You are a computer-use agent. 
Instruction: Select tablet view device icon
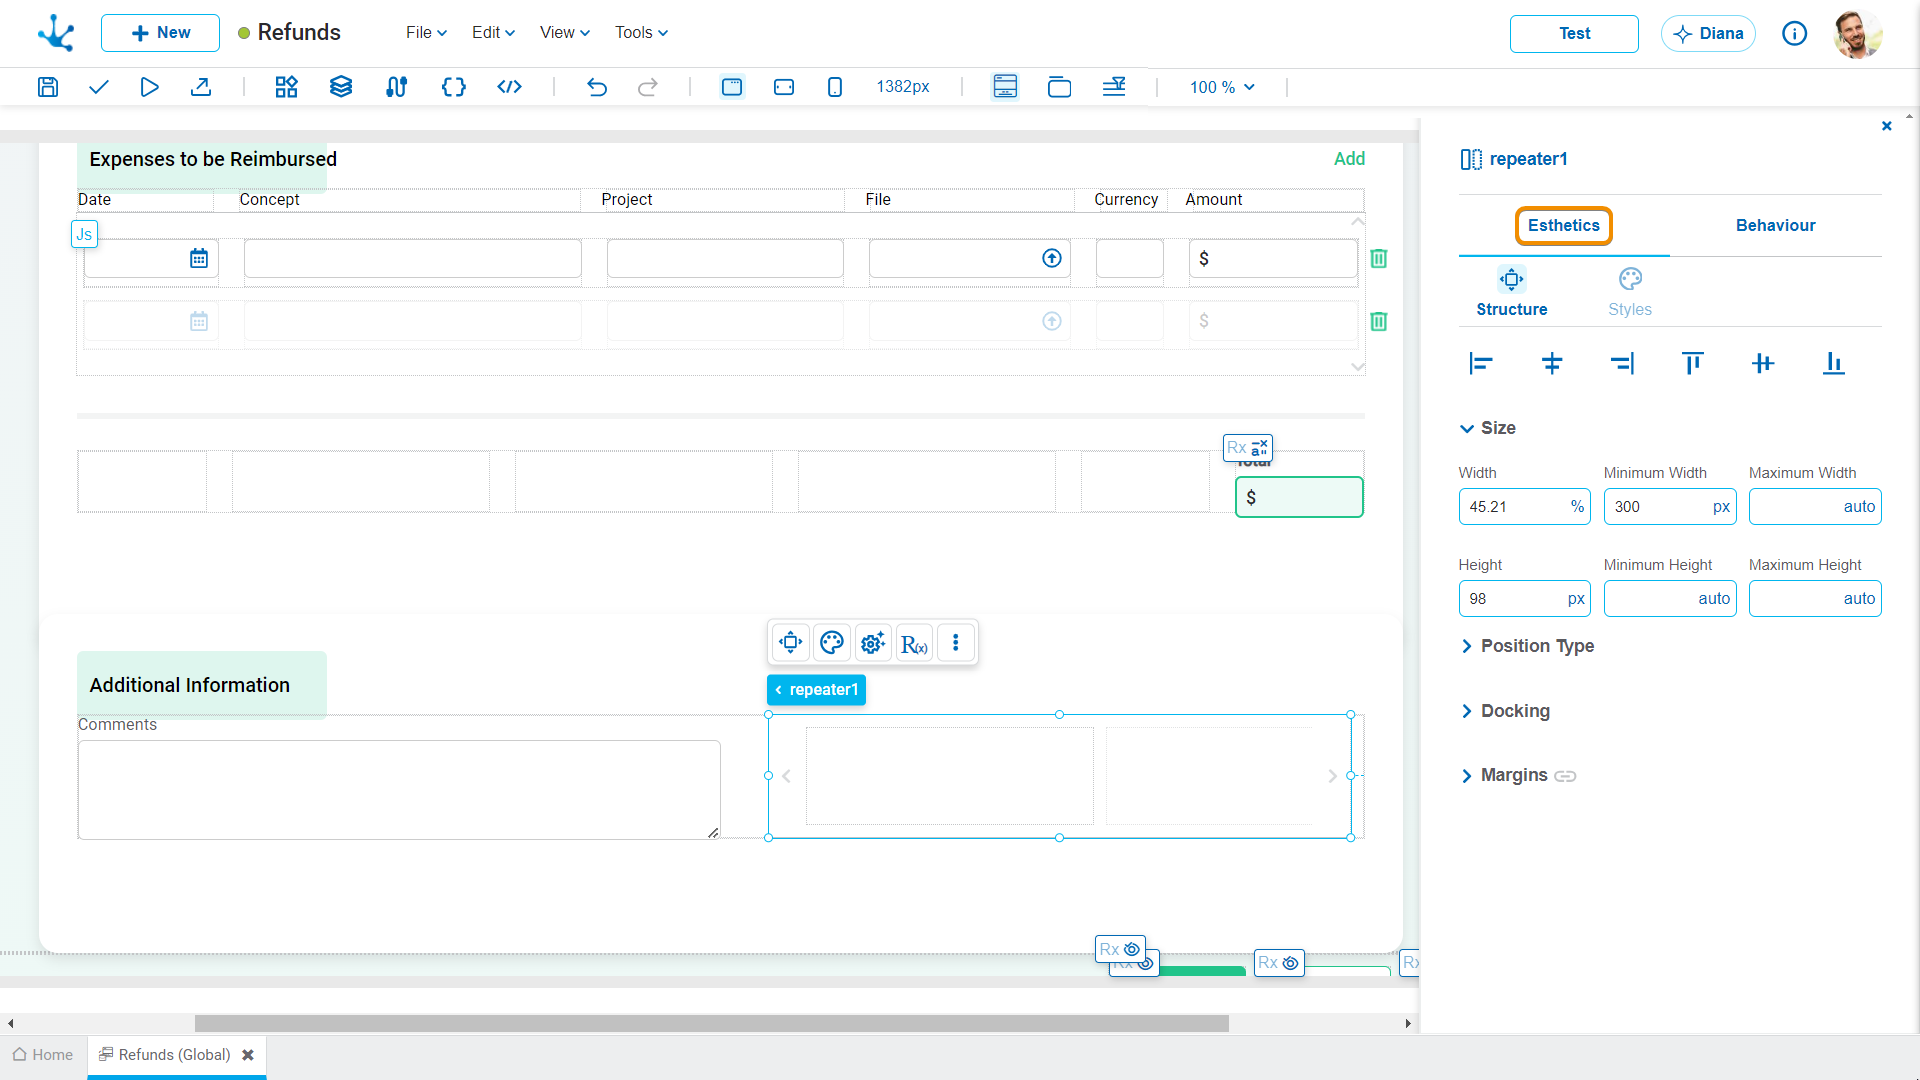[x=784, y=87]
